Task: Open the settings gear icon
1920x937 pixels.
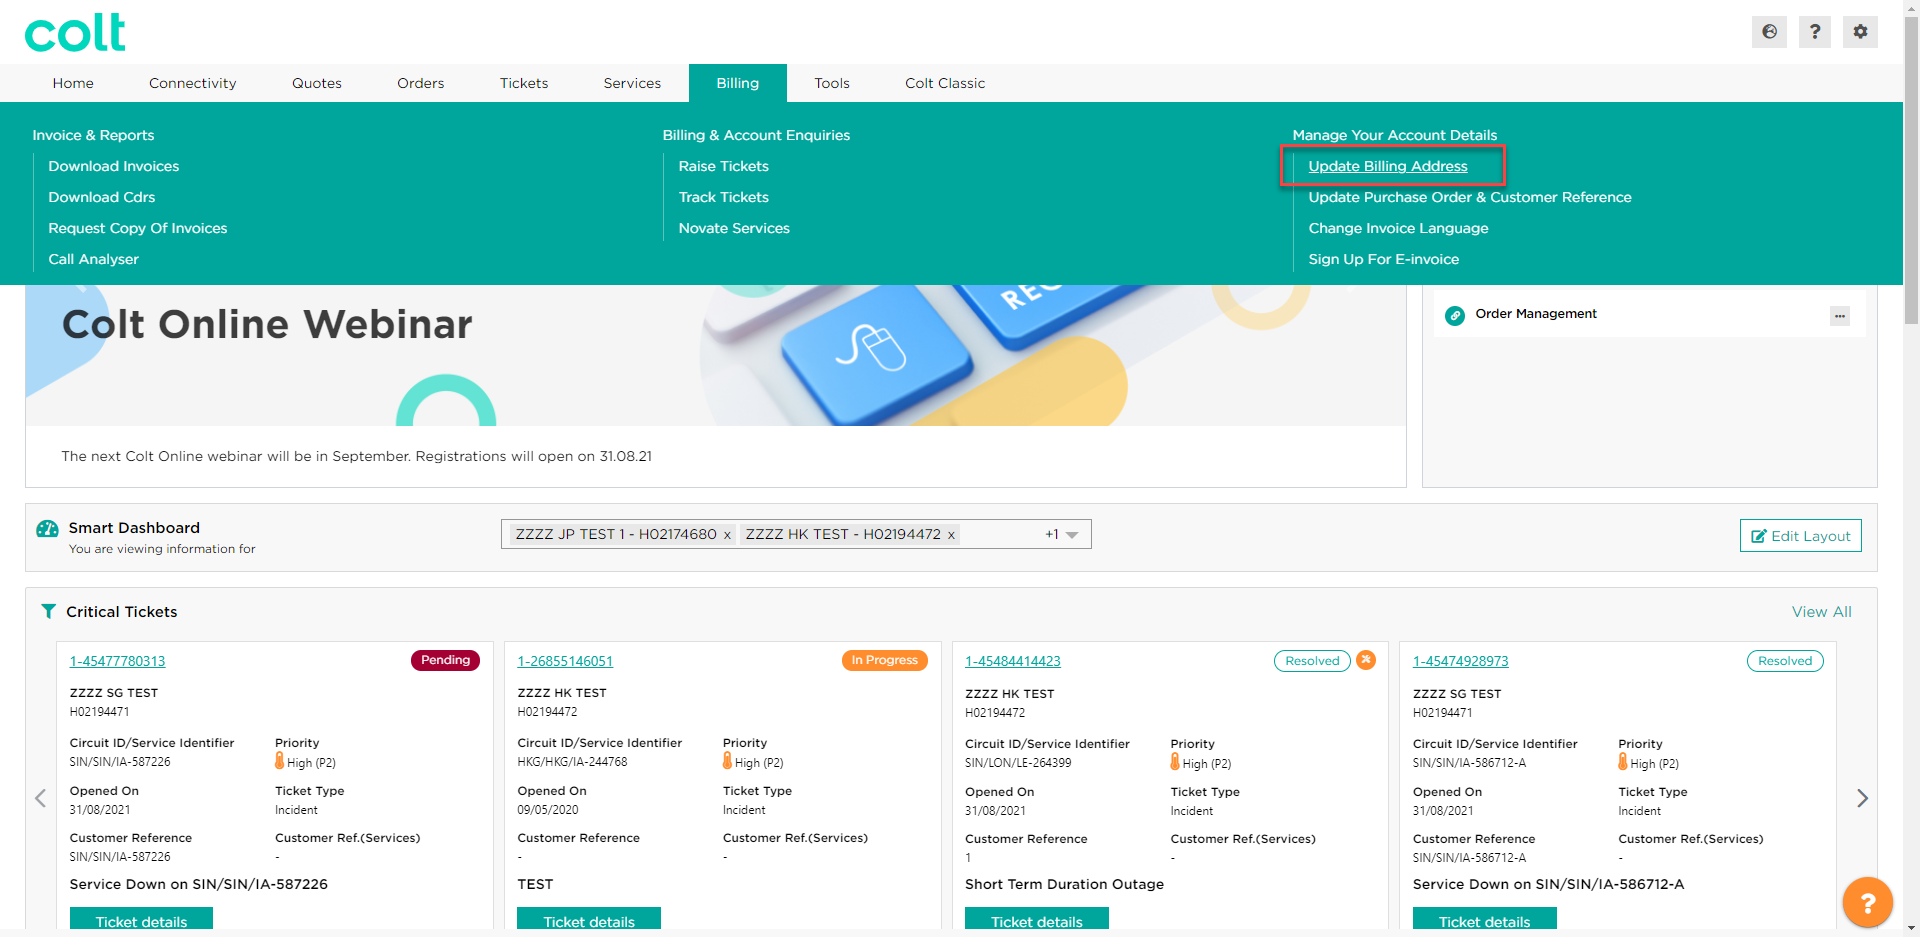Action: click(1860, 32)
